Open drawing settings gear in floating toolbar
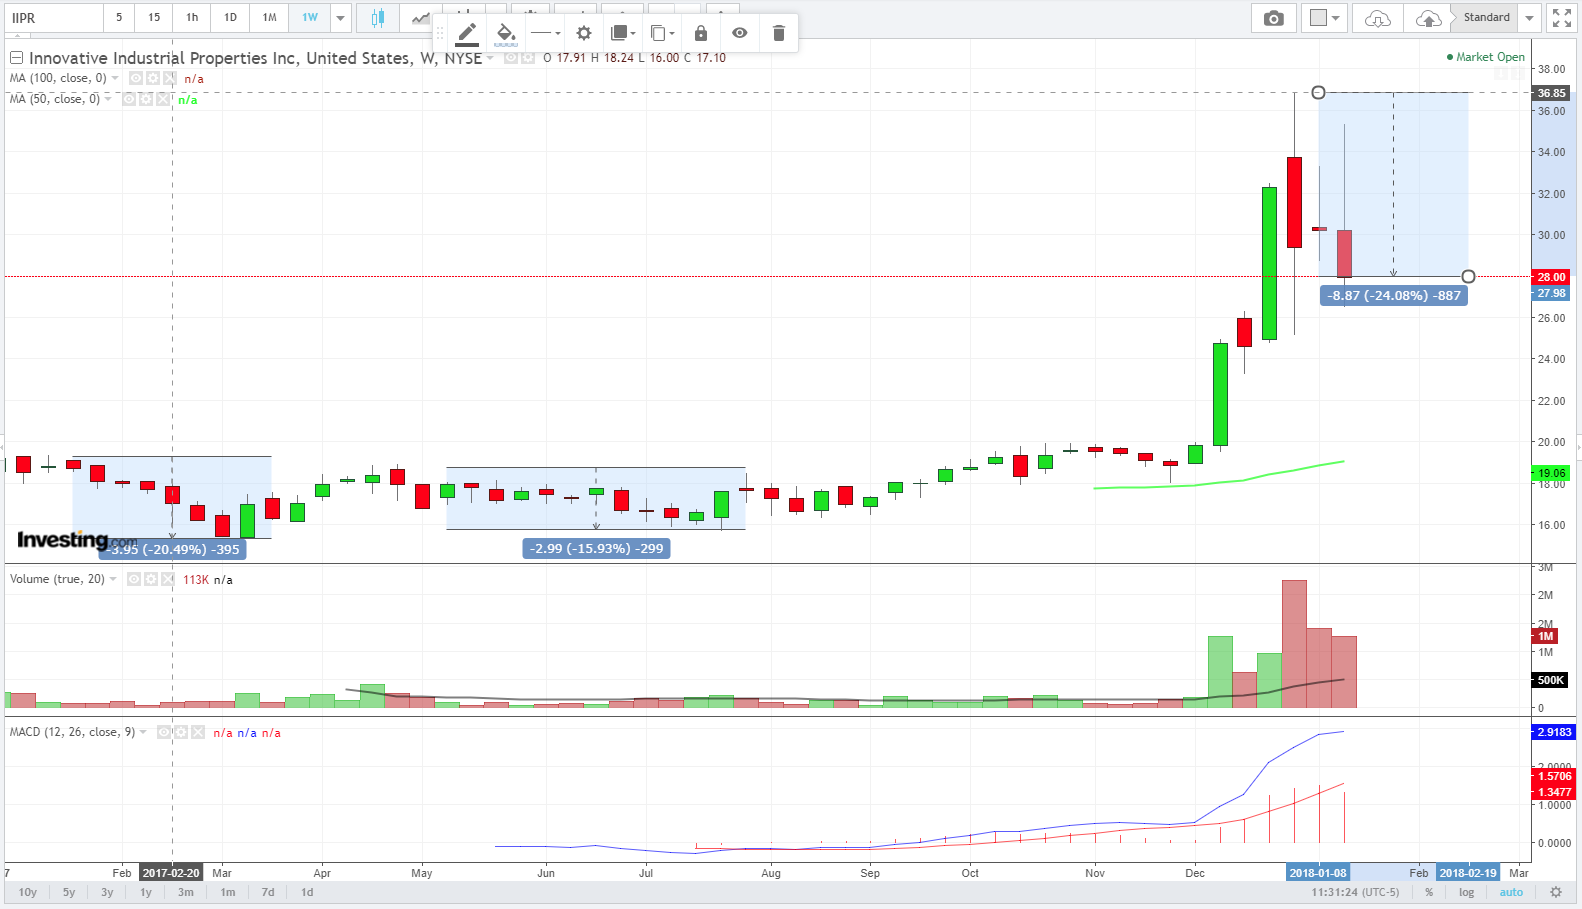 584,34
